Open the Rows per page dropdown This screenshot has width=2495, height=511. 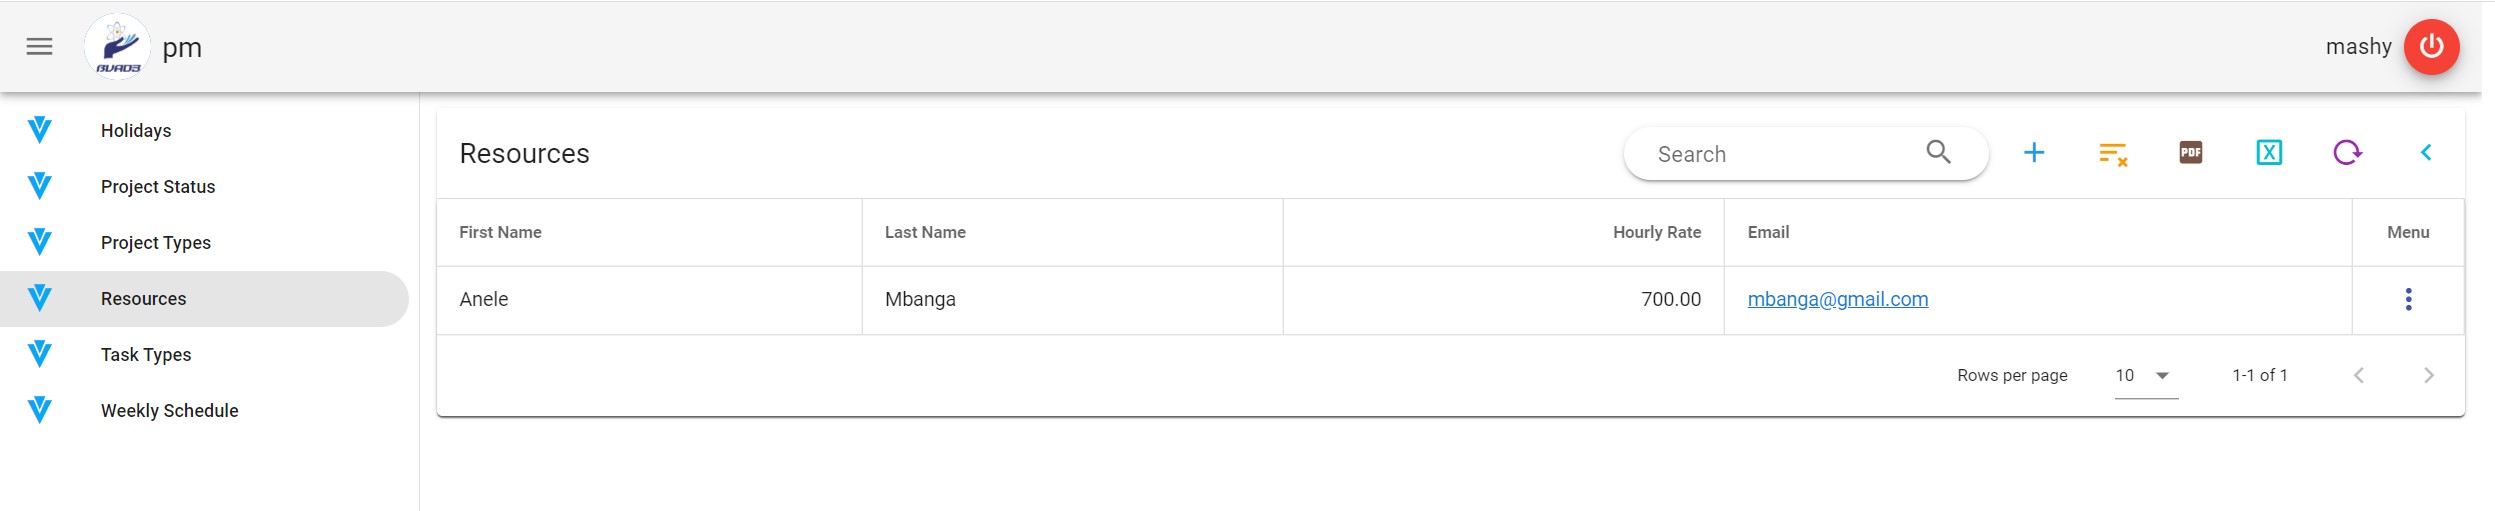click(2145, 376)
